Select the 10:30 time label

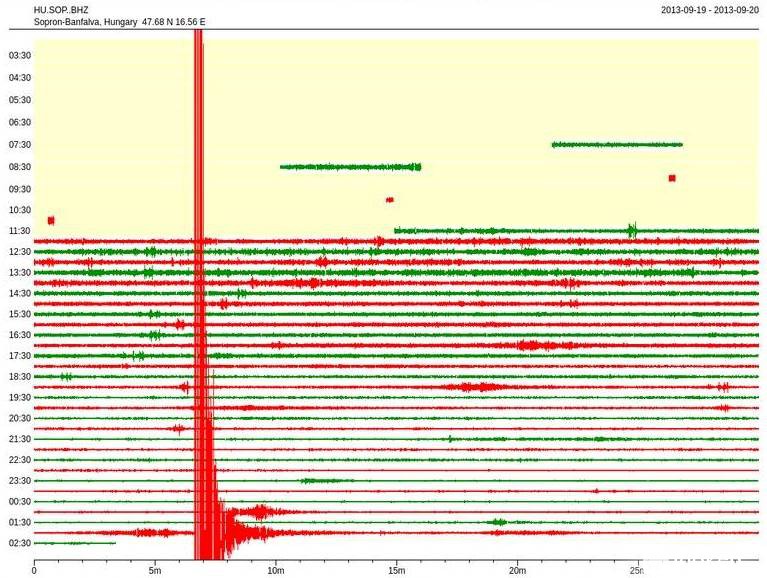tap(20, 210)
